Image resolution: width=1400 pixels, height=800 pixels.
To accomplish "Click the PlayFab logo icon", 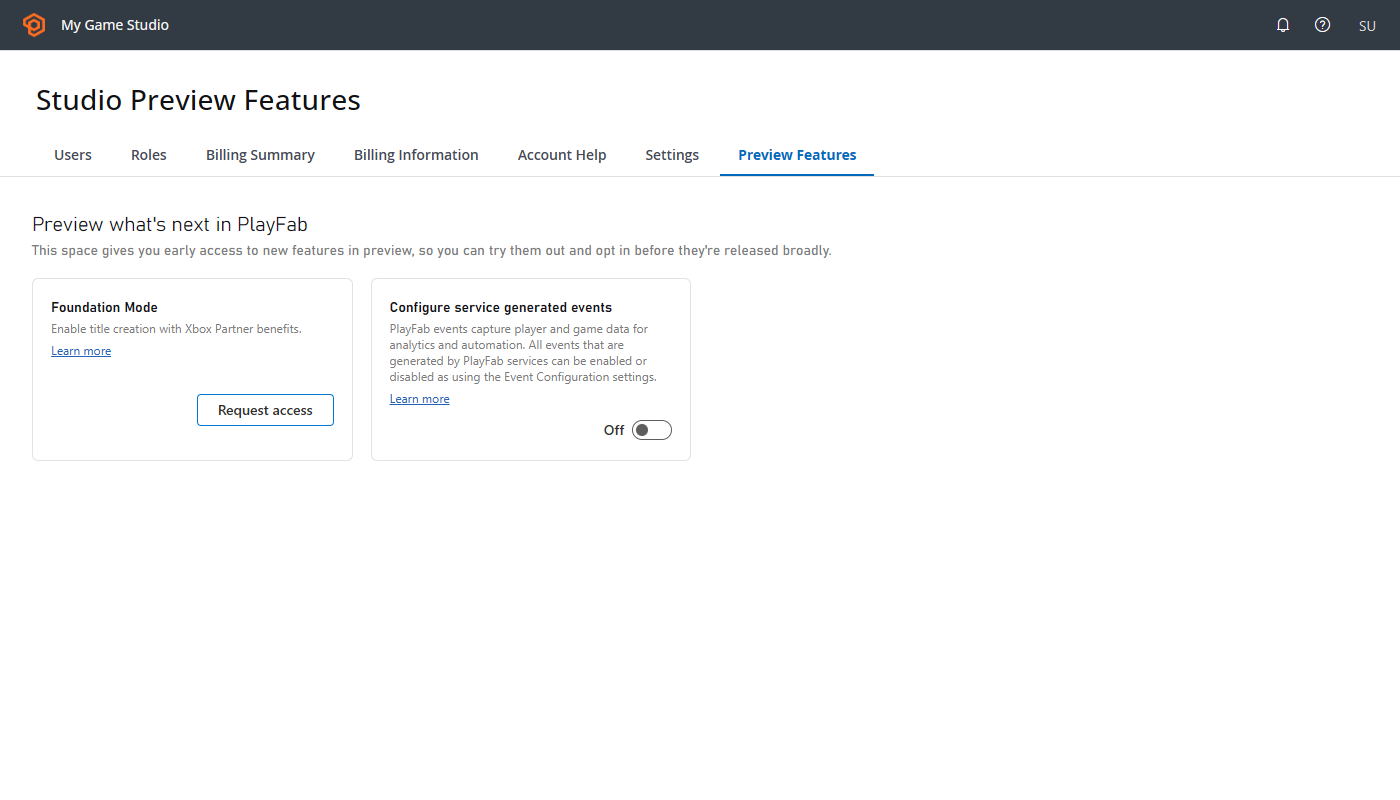I will [x=34, y=25].
